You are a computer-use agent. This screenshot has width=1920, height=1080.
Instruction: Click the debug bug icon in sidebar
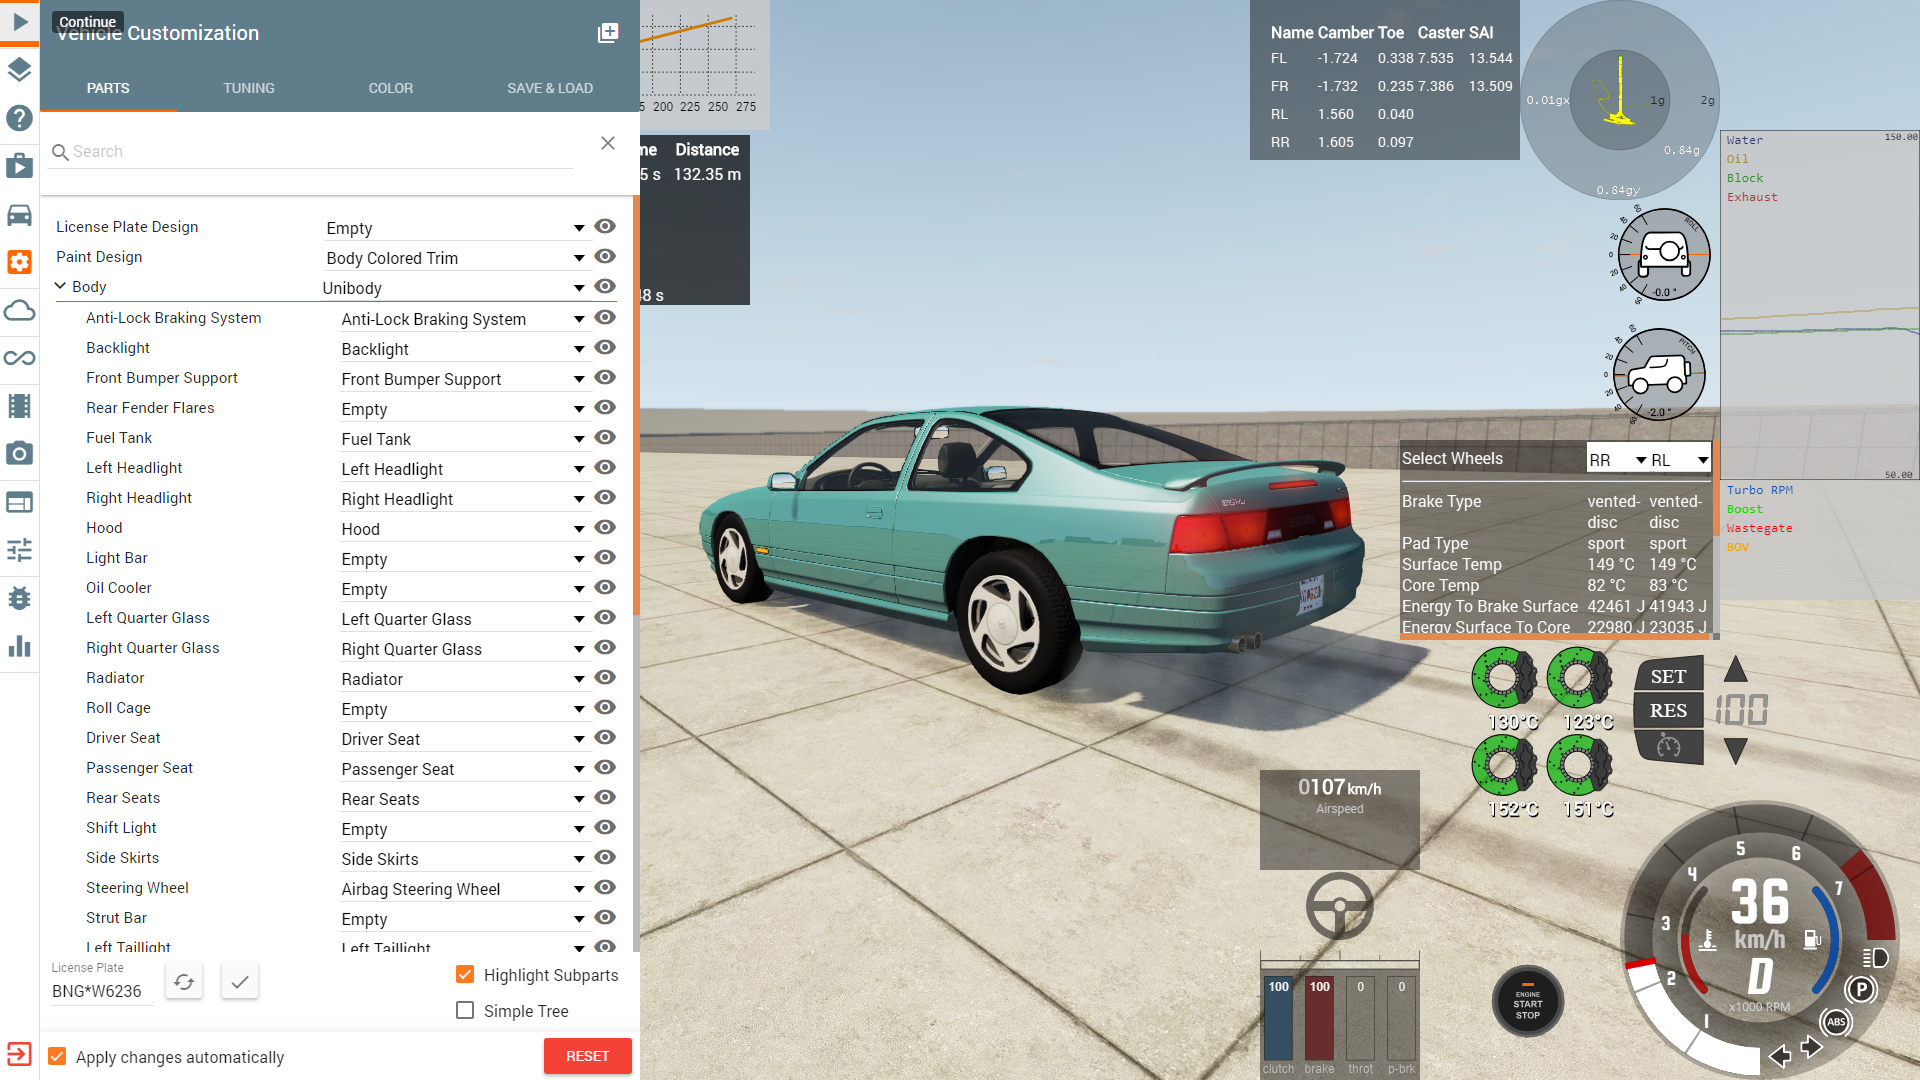point(20,598)
